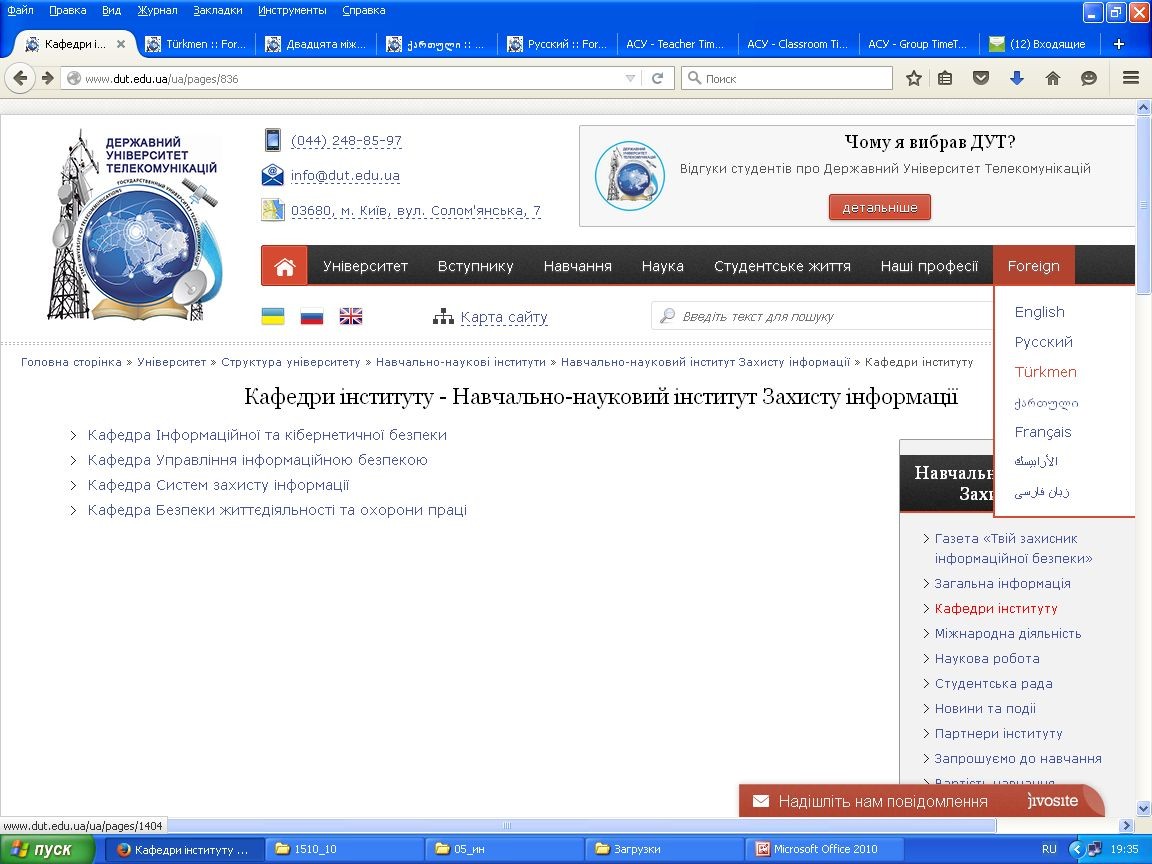Screen dimensions: 1152x864
Task: Open the 'Правка' menu
Action: point(68,10)
